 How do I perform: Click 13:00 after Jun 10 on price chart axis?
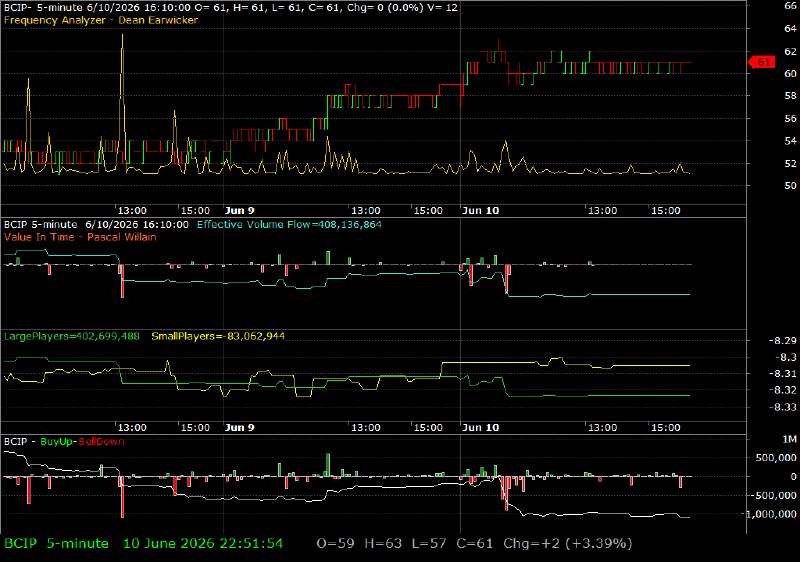click(x=603, y=211)
